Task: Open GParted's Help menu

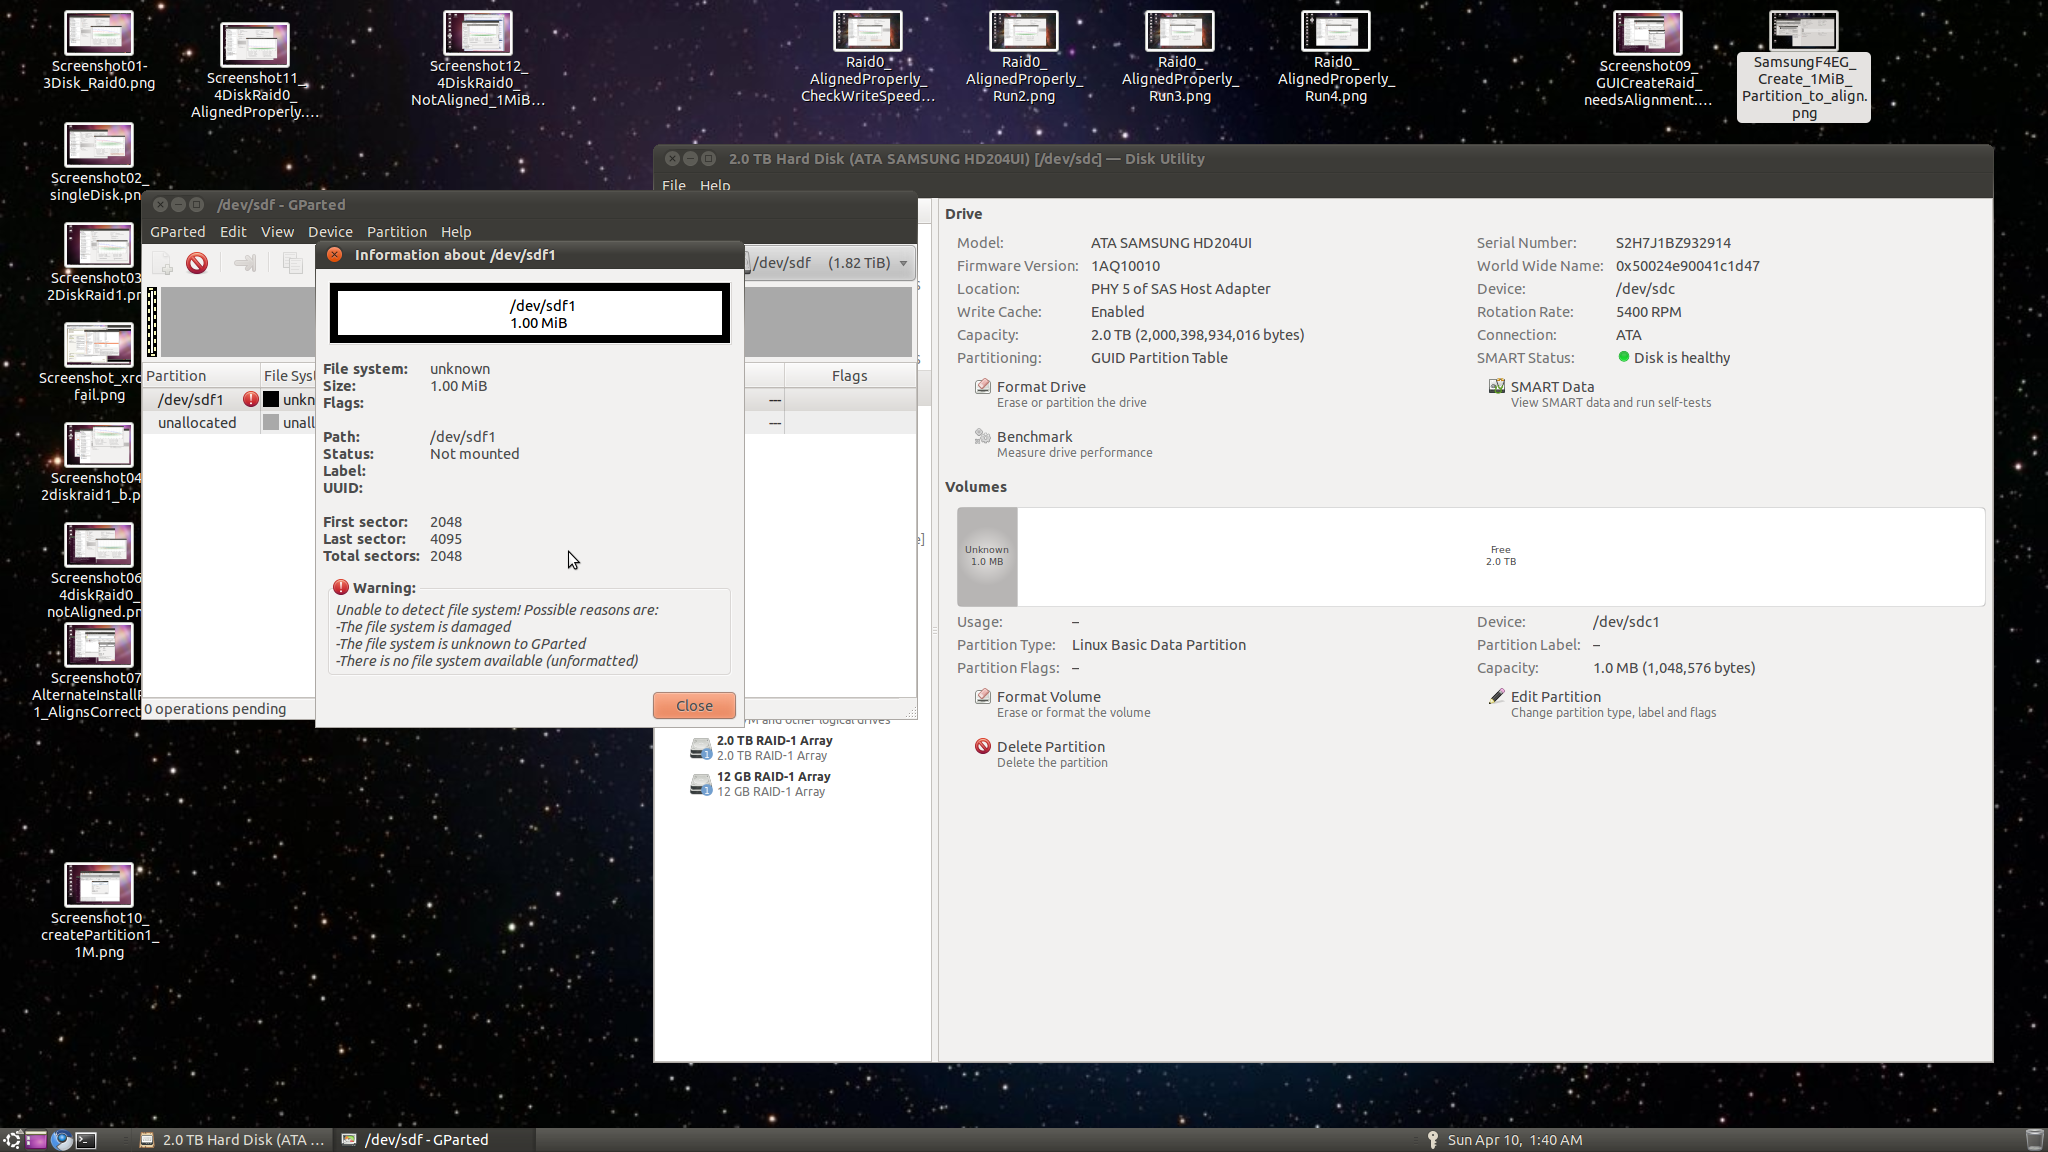Action: coord(456,232)
